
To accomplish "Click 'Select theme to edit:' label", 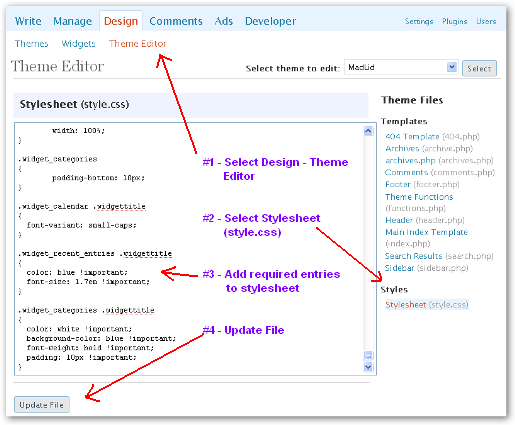I will 293,68.
